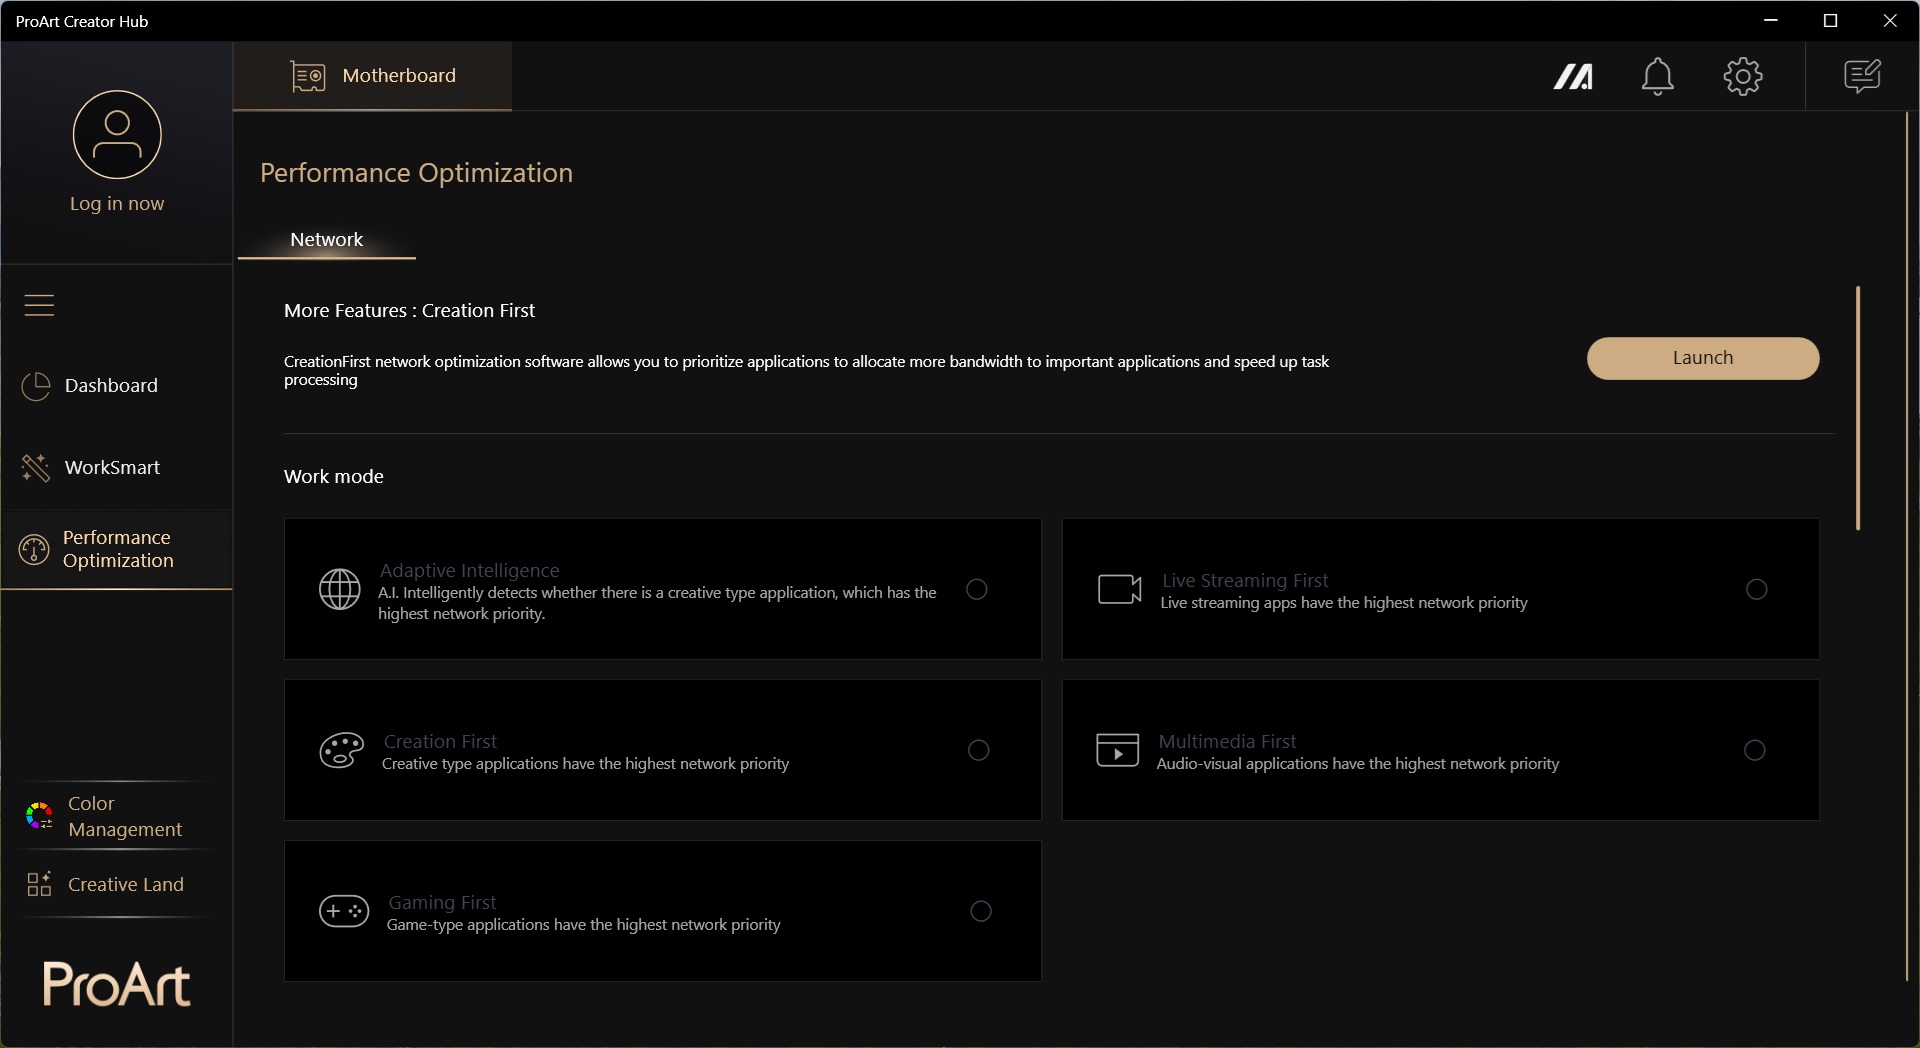This screenshot has height=1048, width=1920.
Task: Open settings via the gear icon
Action: [x=1743, y=76]
